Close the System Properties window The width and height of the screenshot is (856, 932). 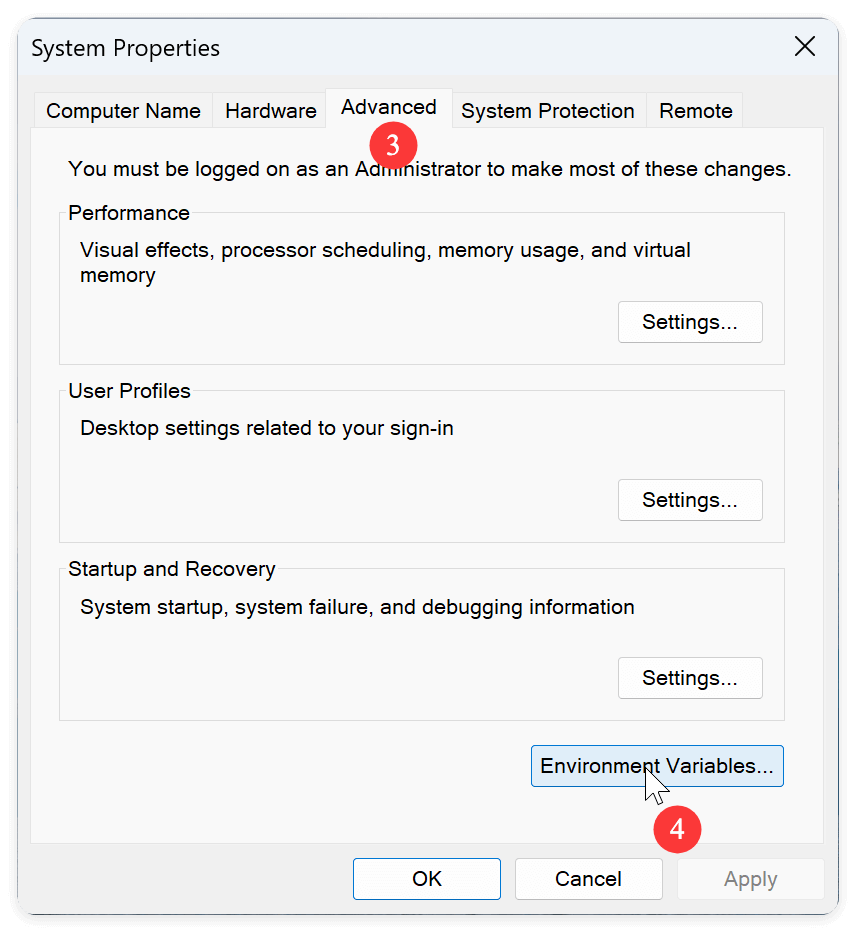point(805,46)
